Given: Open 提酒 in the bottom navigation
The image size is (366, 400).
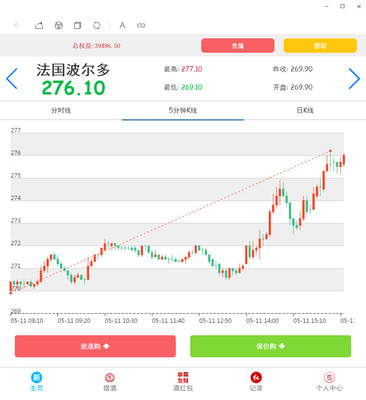Looking at the screenshot, I should 110,382.
